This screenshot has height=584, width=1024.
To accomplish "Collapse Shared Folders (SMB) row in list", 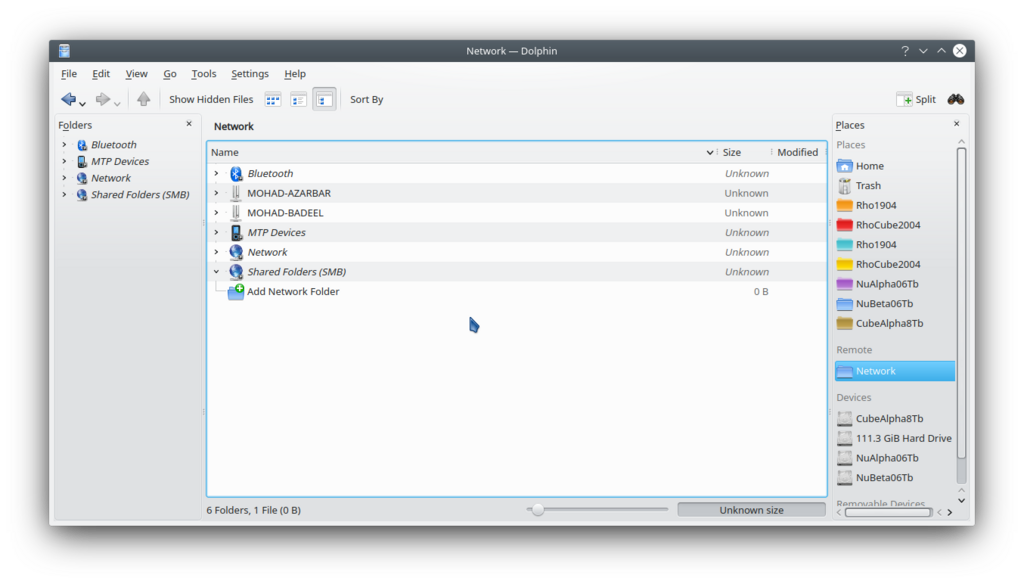I will click(217, 272).
